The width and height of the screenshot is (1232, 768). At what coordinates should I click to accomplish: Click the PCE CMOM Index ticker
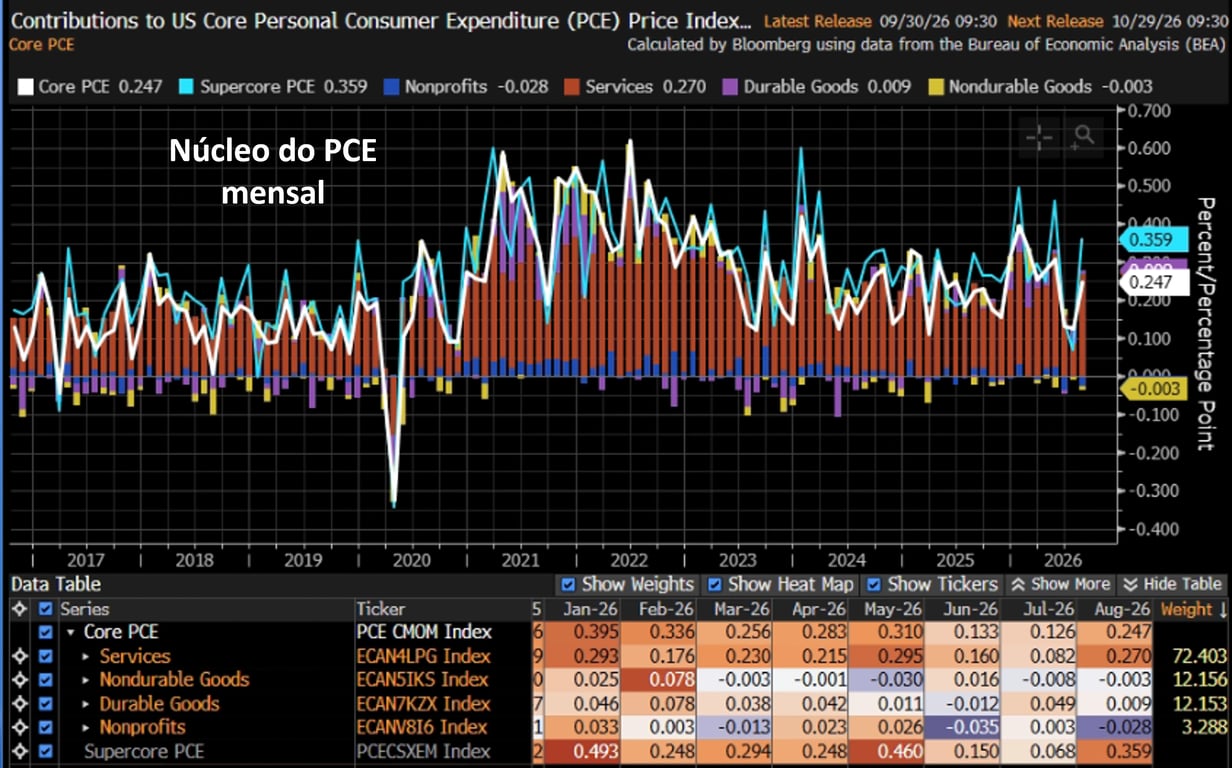point(424,632)
